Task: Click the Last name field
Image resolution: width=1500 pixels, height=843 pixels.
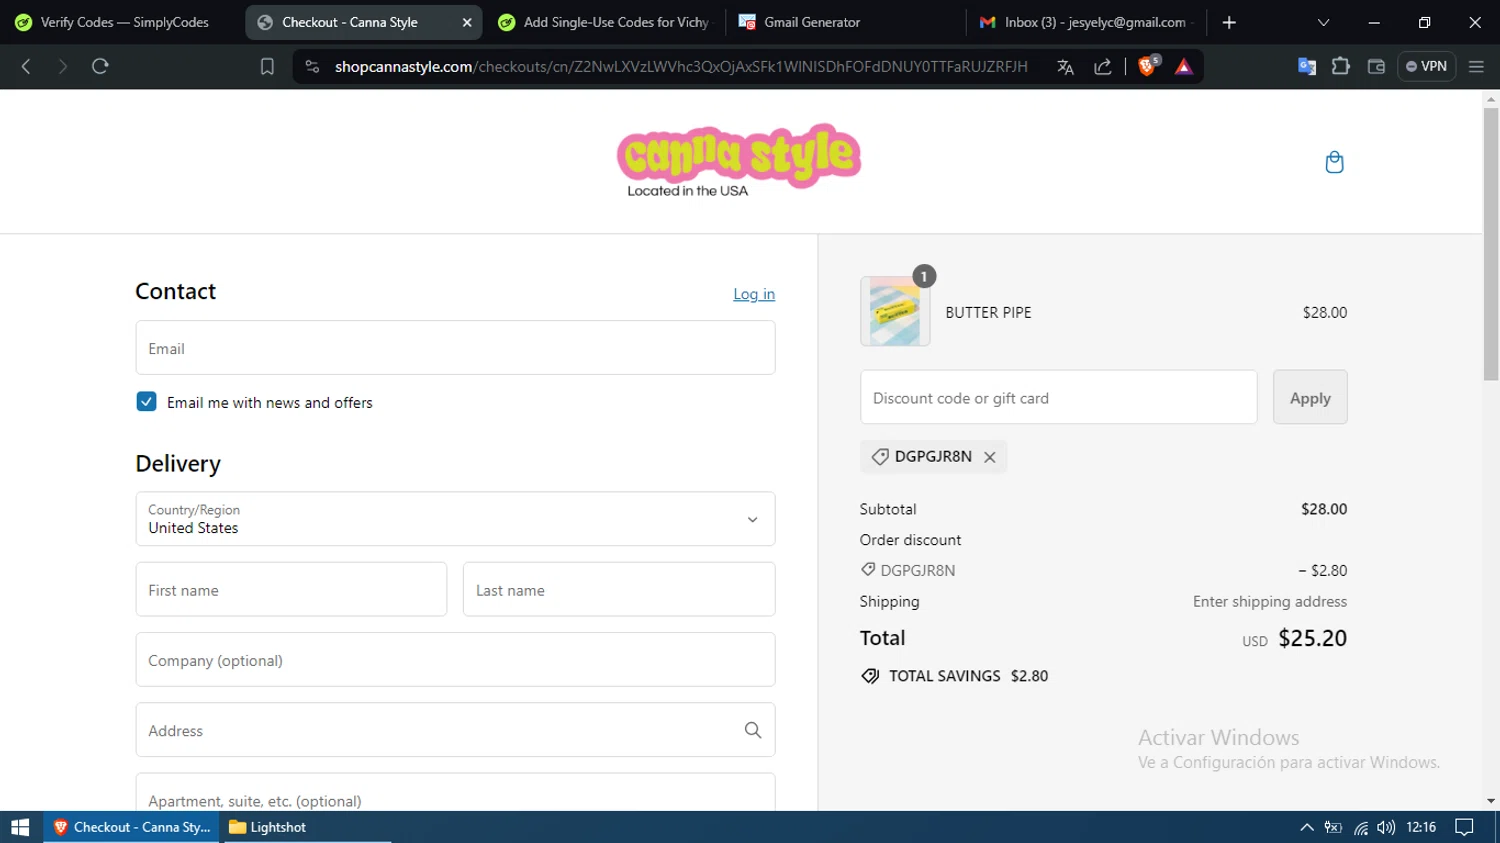Action: [619, 590]
